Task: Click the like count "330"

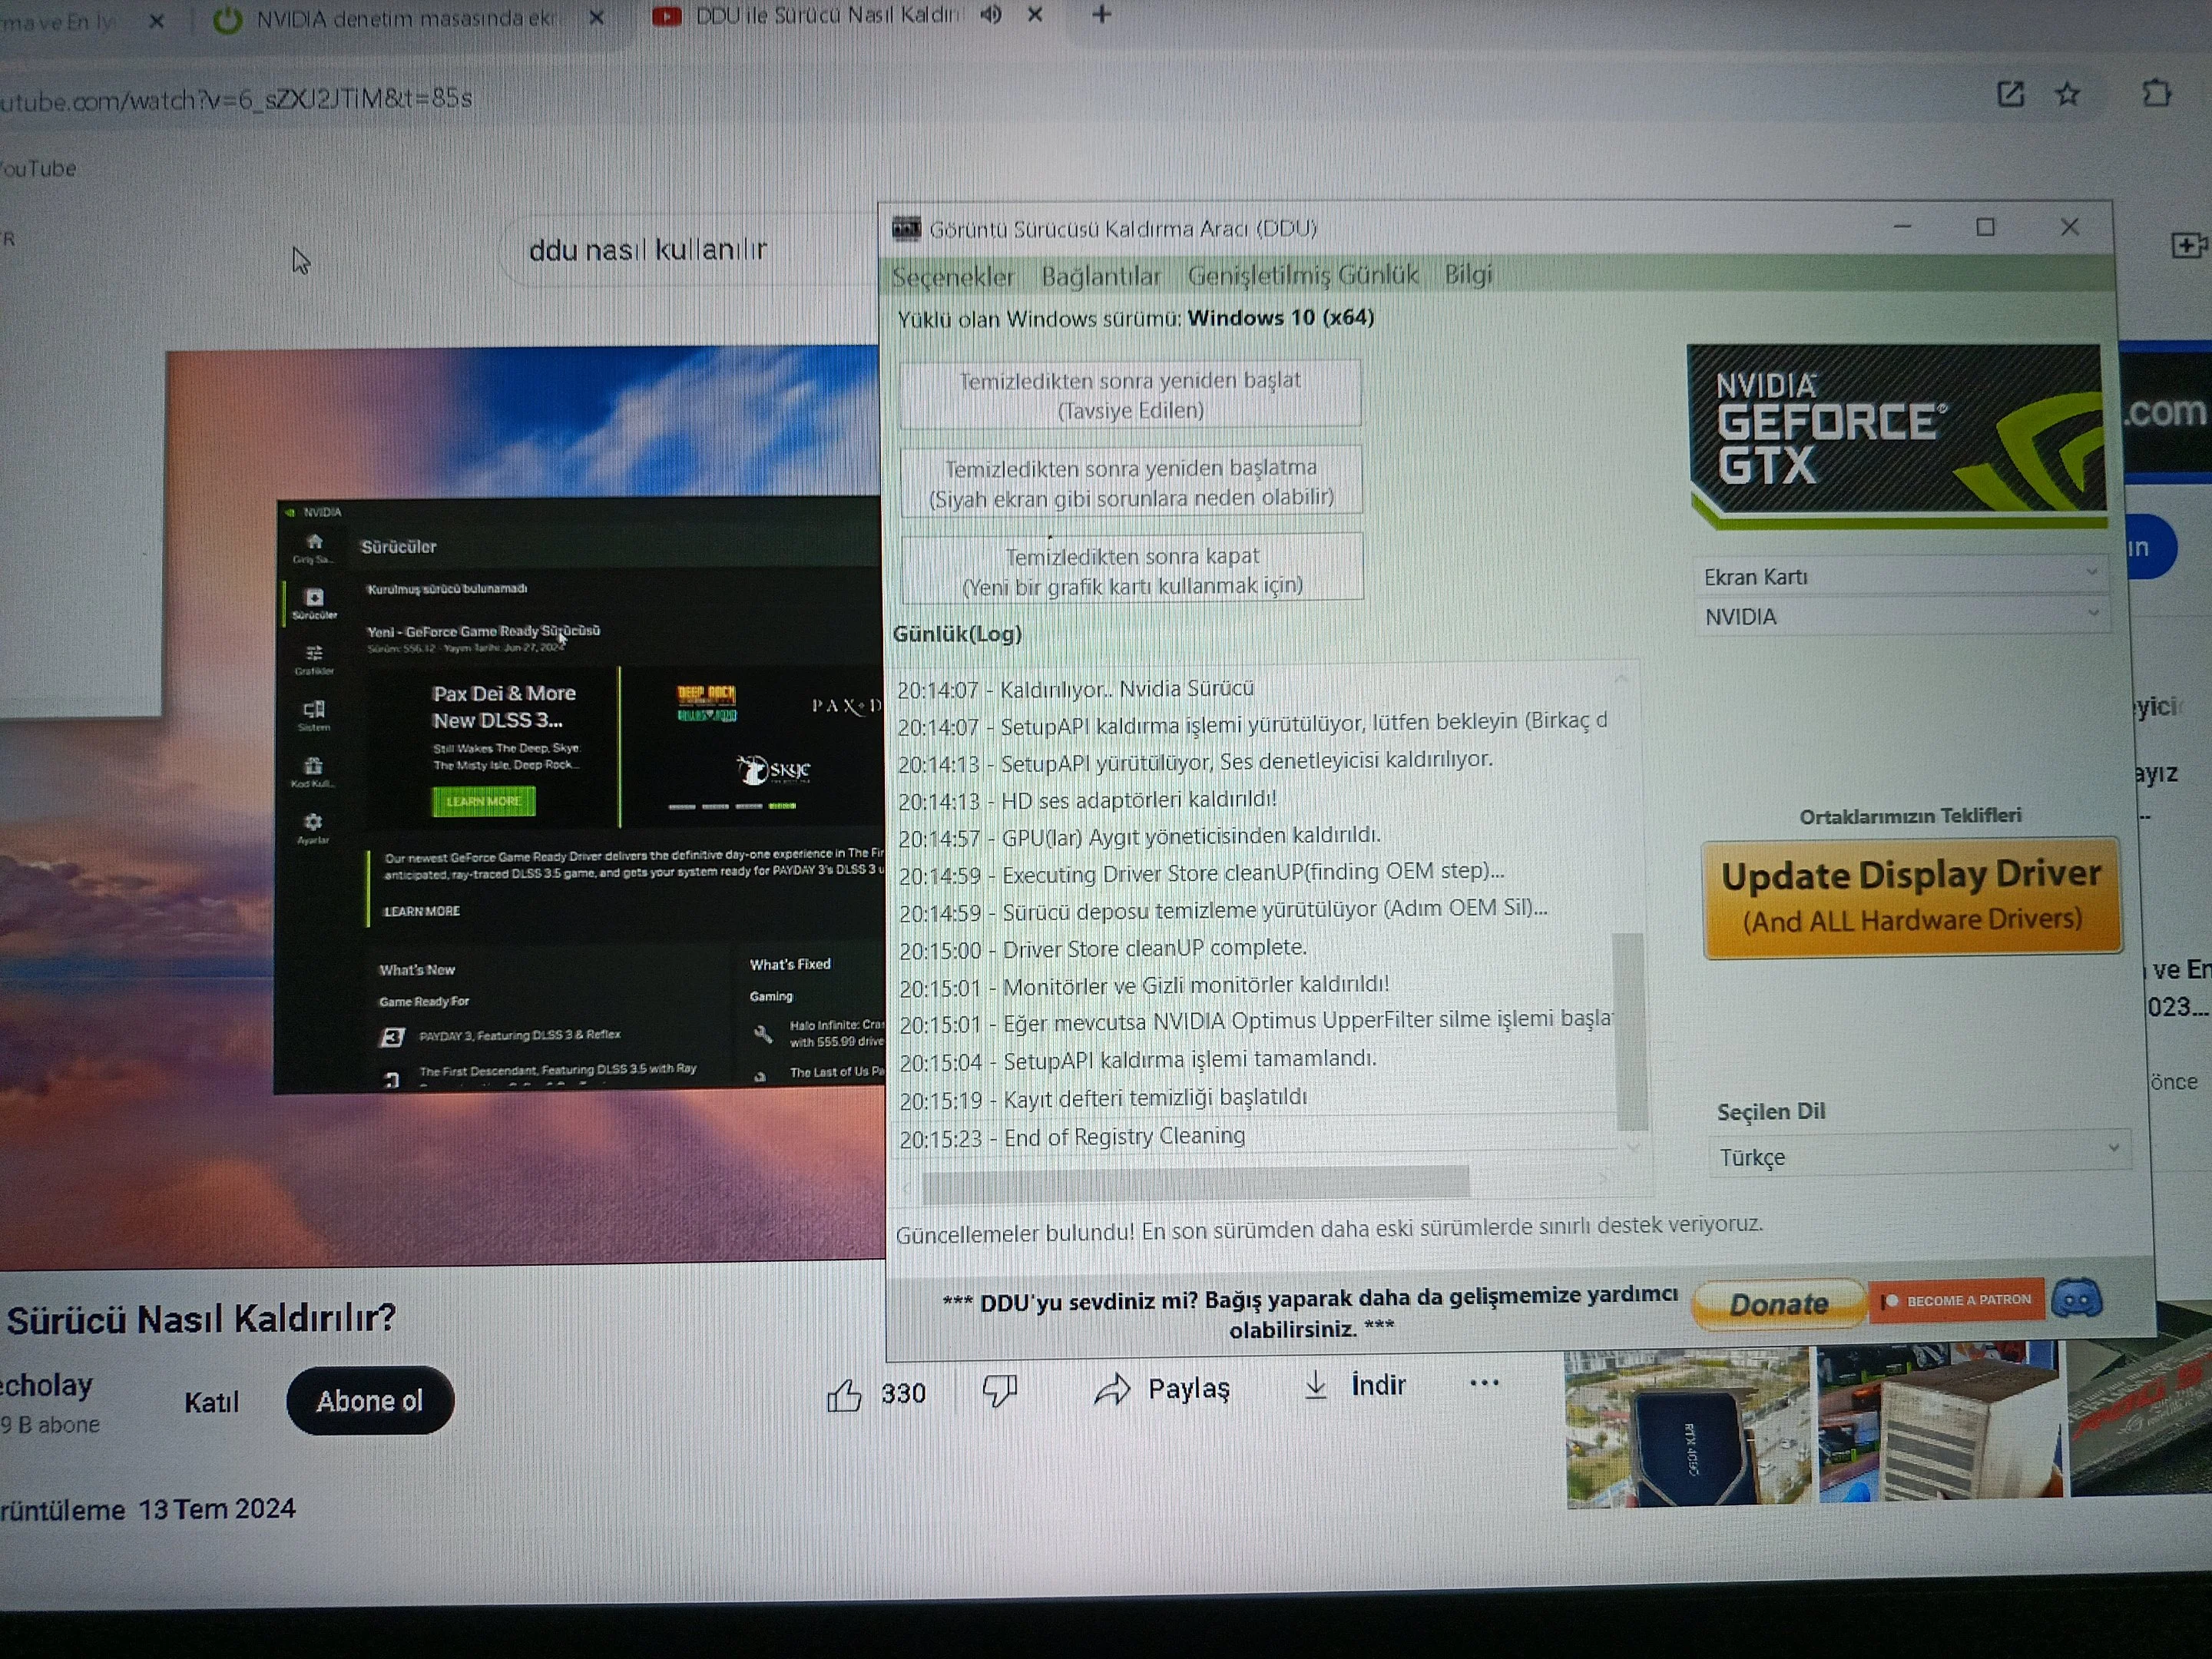Action: (903, 1392)
